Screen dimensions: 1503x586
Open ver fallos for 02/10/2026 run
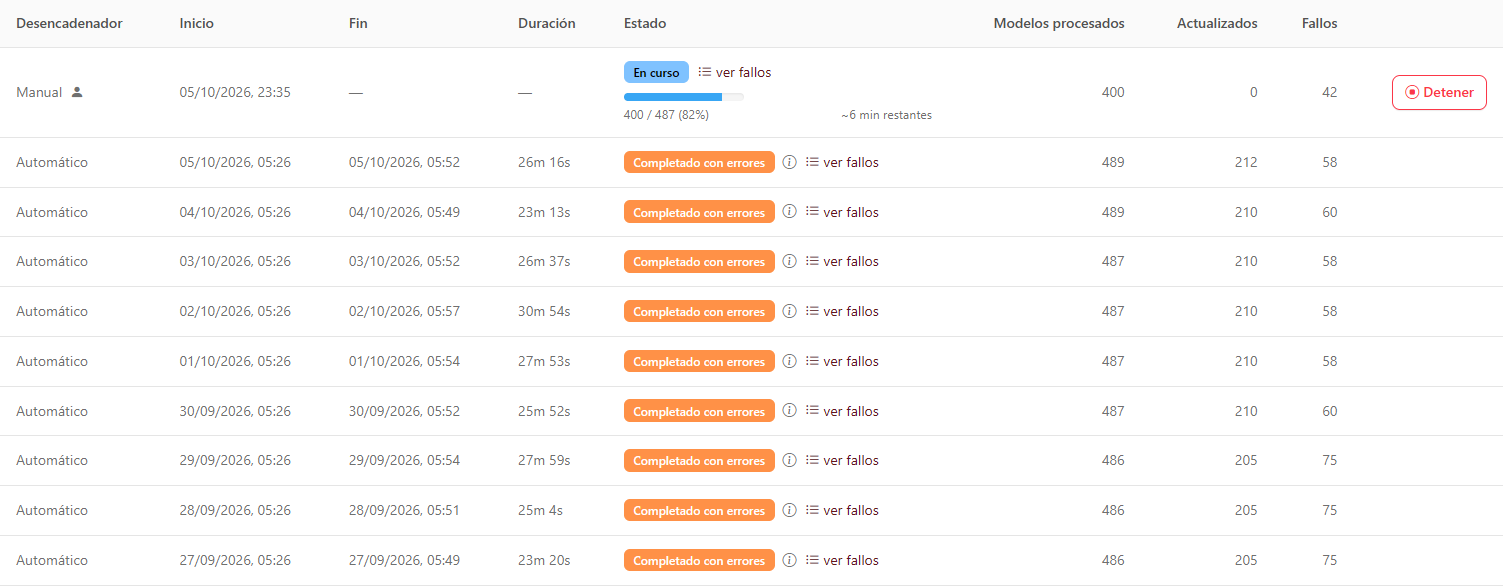842,311
